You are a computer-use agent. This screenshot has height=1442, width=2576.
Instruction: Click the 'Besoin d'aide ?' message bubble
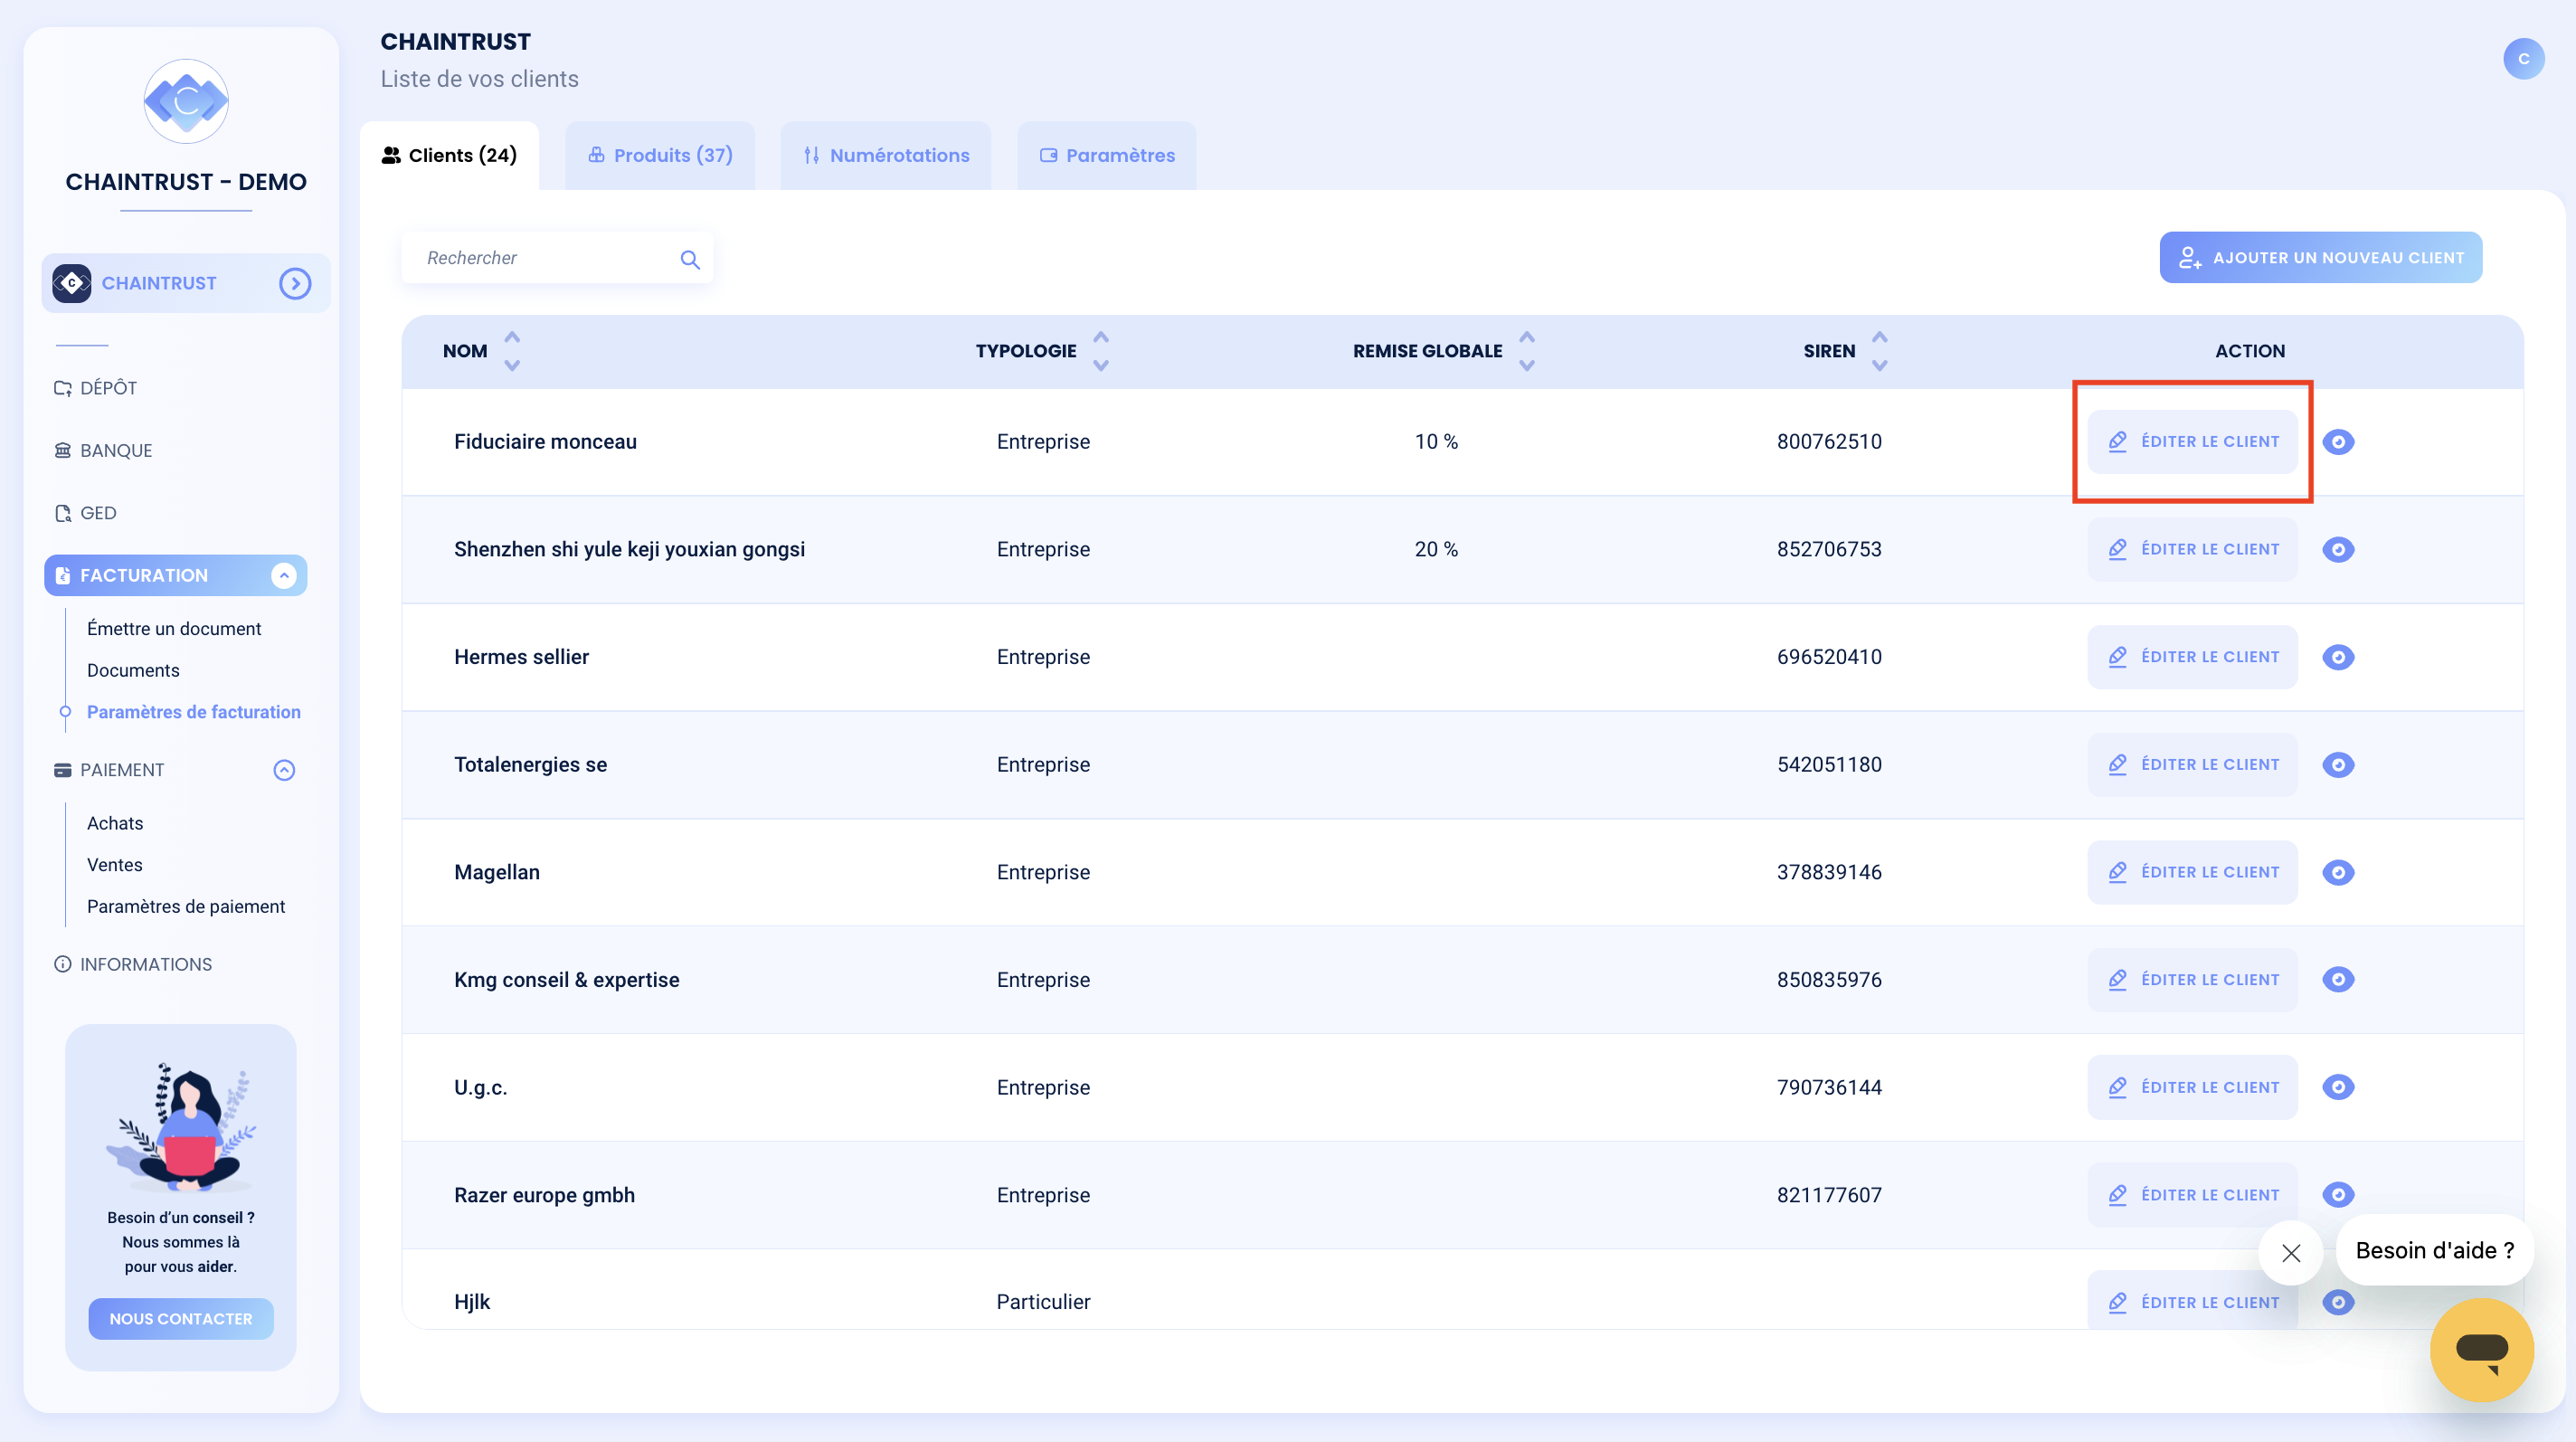pos(2434,1250)
